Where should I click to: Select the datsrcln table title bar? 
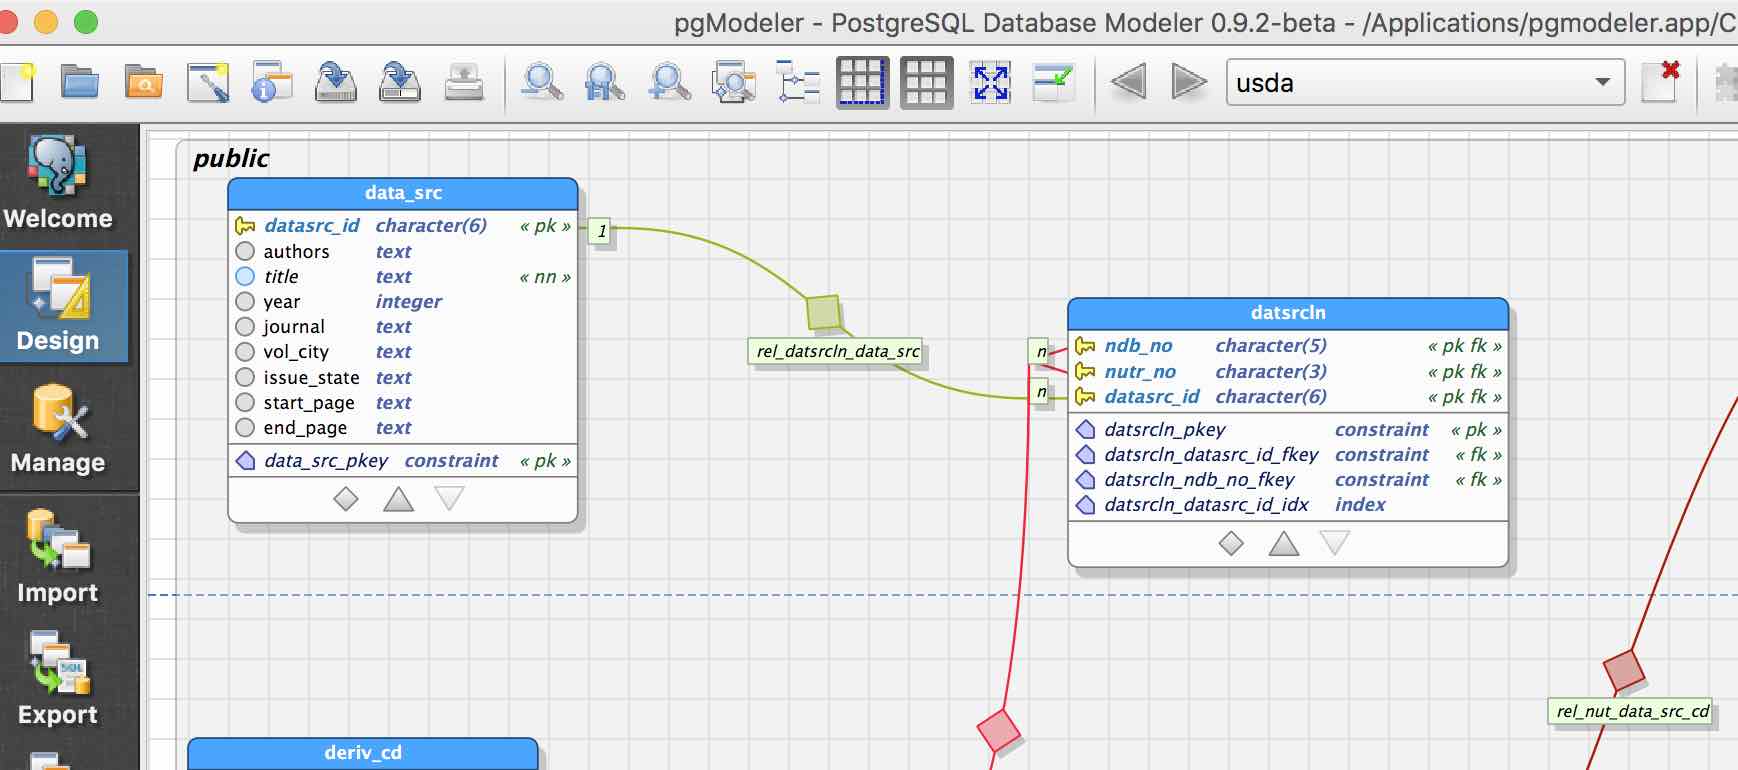click(1287, 313)
